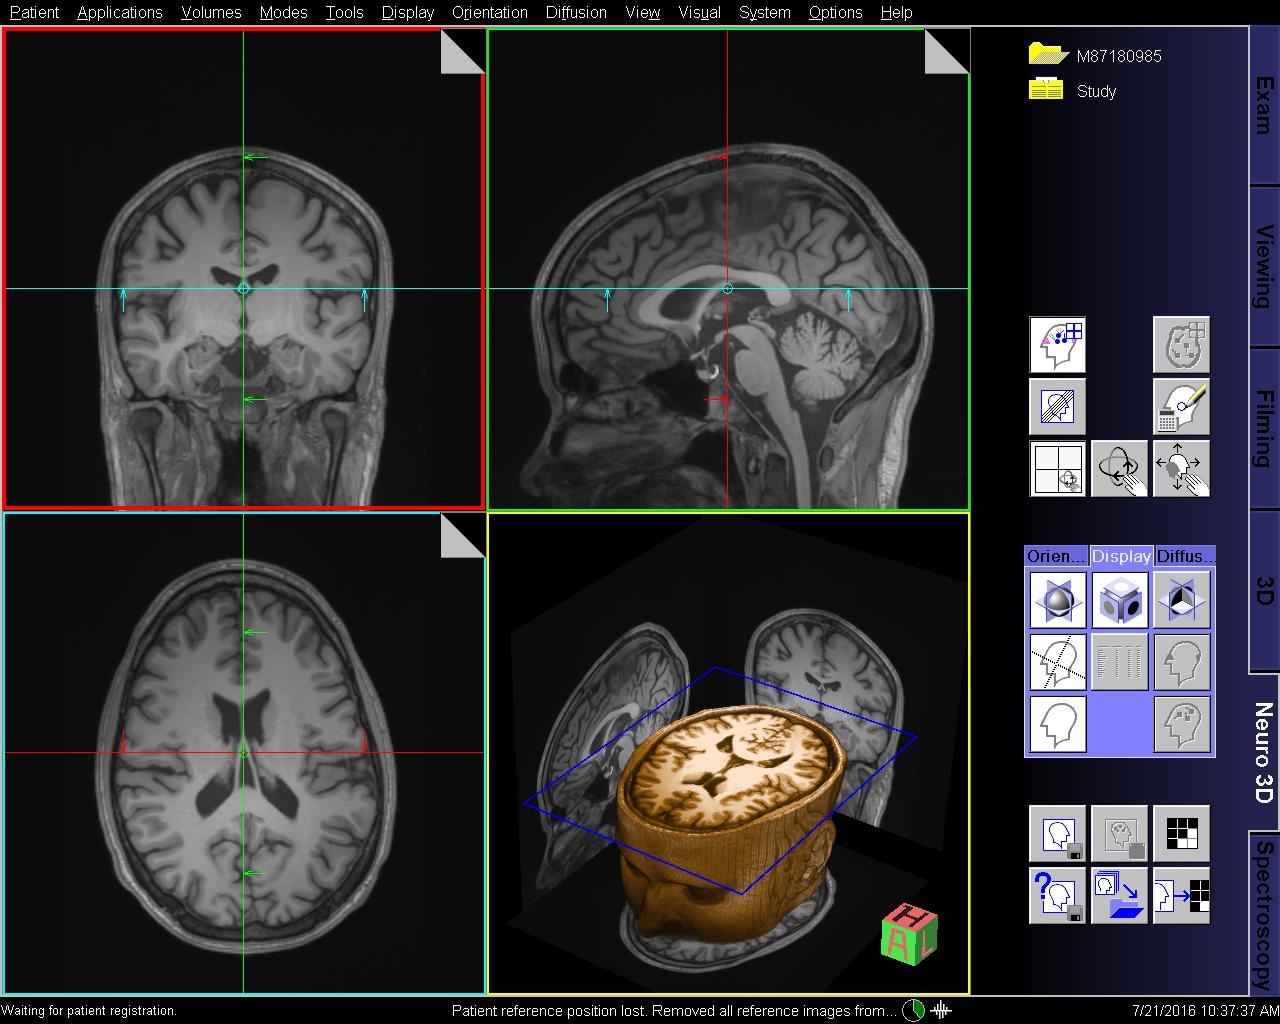Open the System menu

[x=764, y=12]
